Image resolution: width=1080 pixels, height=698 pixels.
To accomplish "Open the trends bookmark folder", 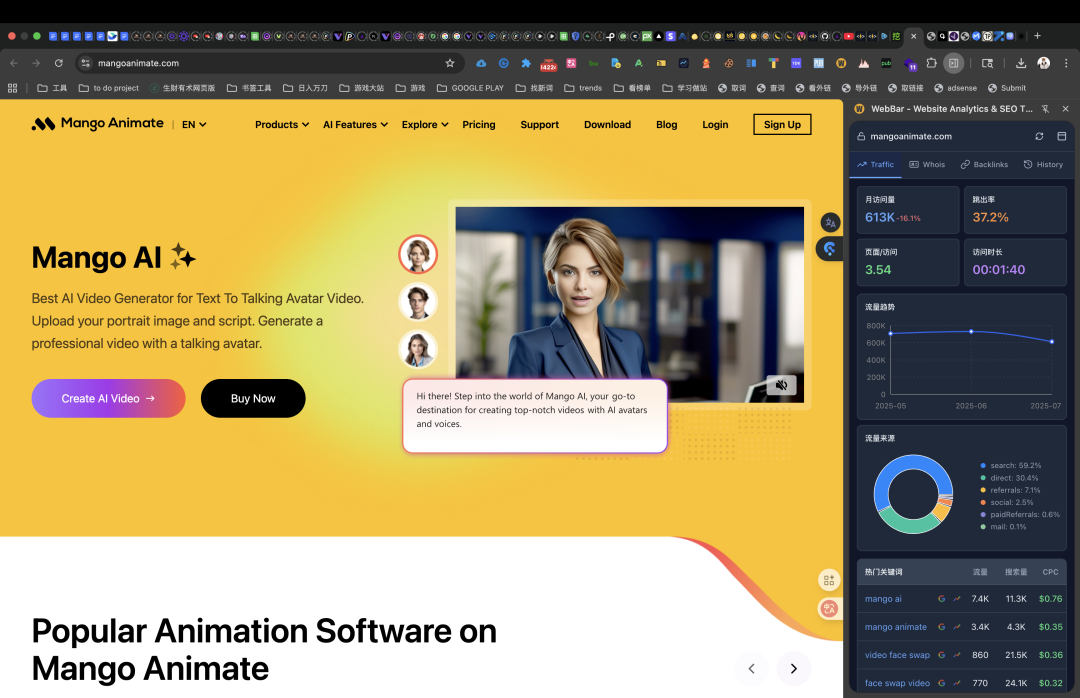I will pos(583,88).
